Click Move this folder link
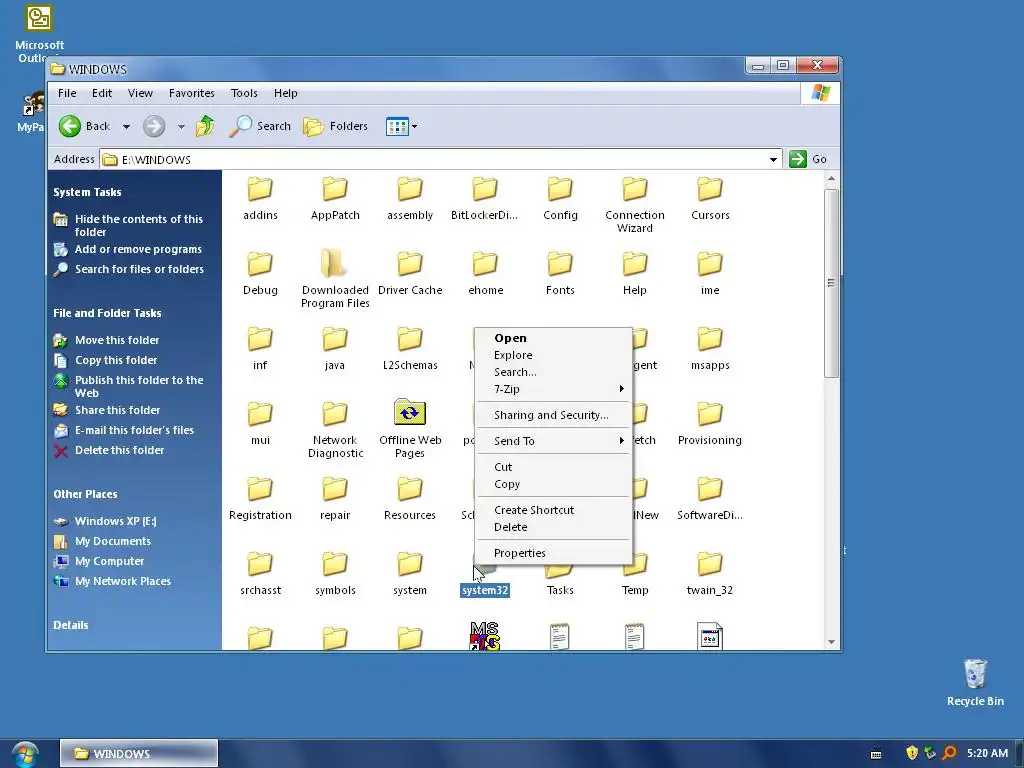Image resolution: width=1024 pixels, height=768 pixels. pyautogui.click(x=117, y=340)
